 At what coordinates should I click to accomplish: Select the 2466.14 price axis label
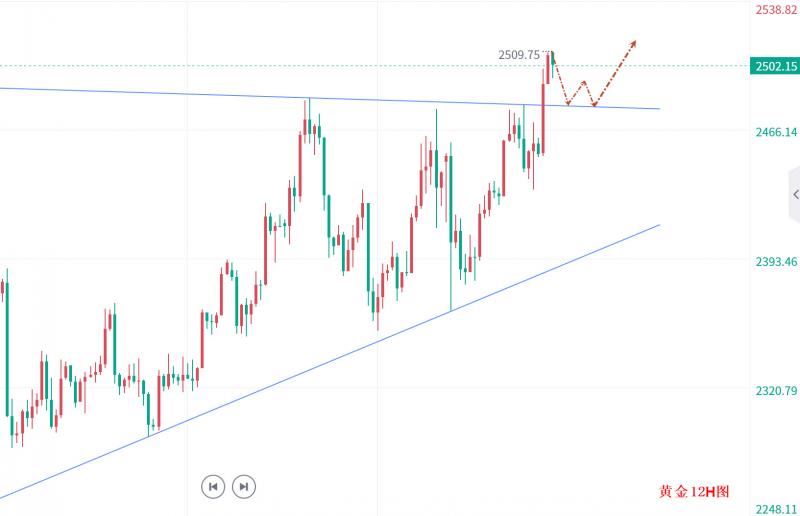click(775, 132)
